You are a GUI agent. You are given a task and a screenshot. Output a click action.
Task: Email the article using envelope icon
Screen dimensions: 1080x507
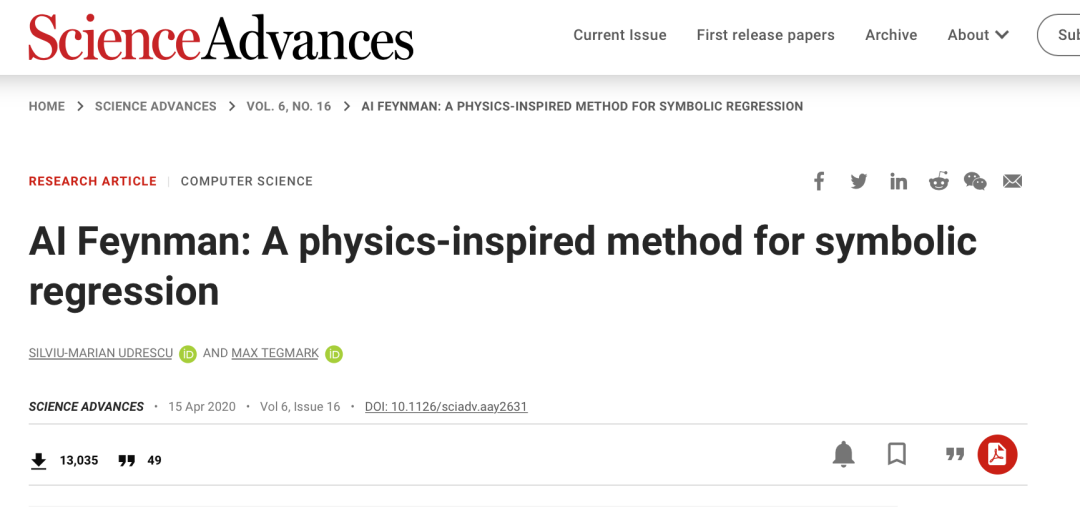[x=1012, y=181]
